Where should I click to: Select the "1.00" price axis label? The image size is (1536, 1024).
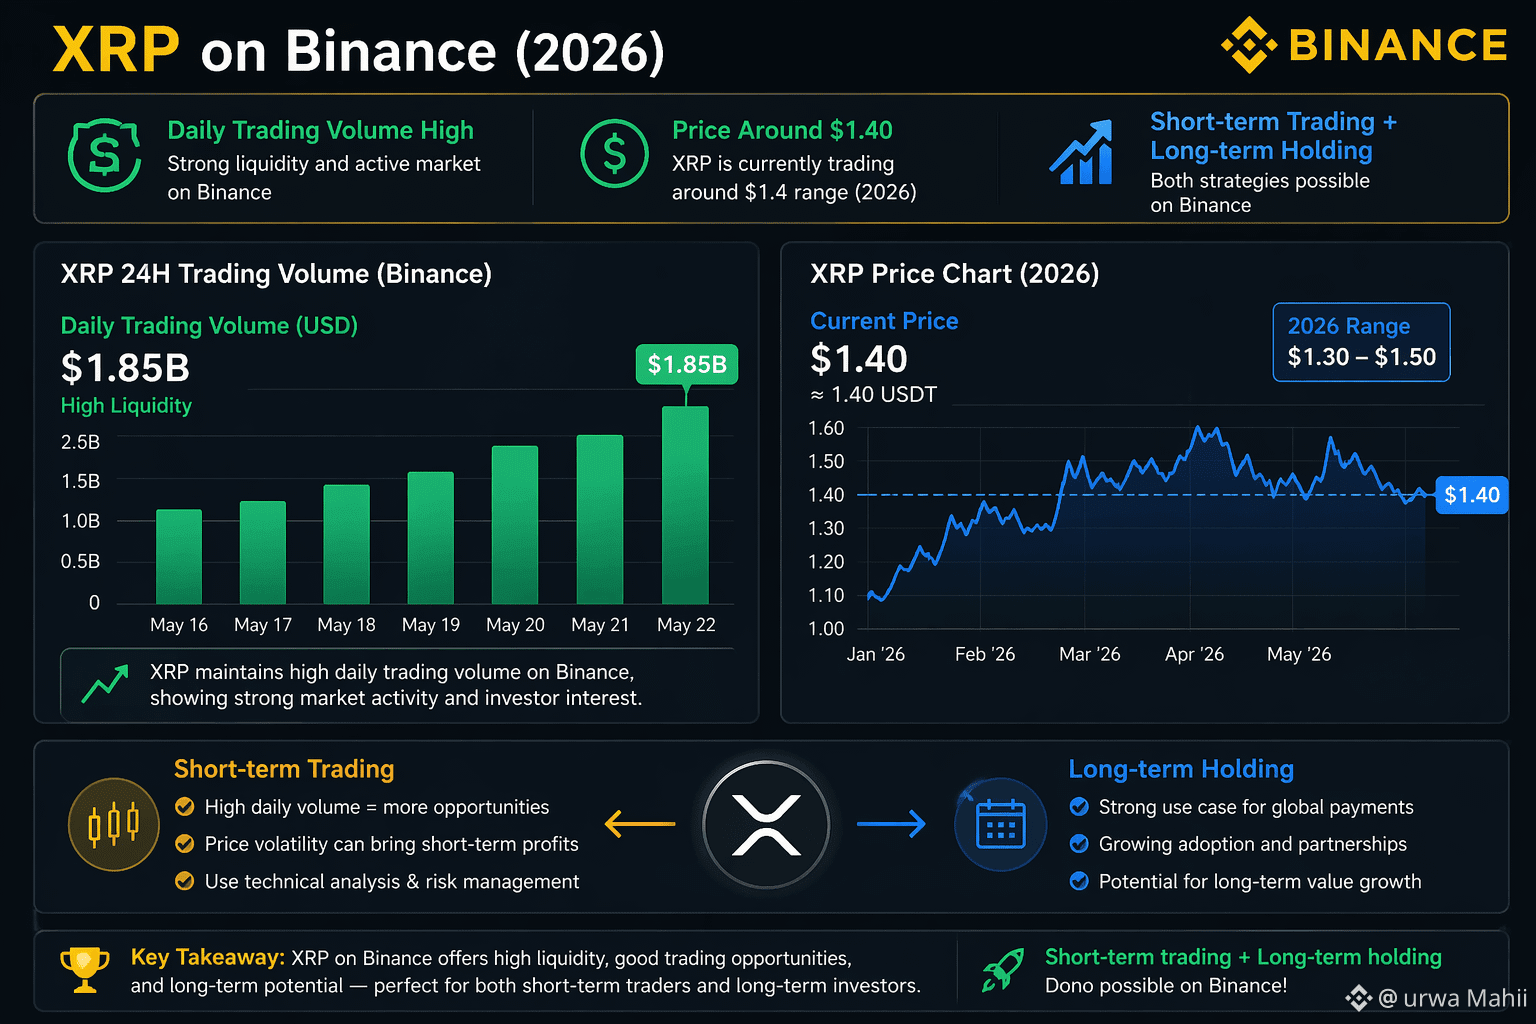(826, 628)
